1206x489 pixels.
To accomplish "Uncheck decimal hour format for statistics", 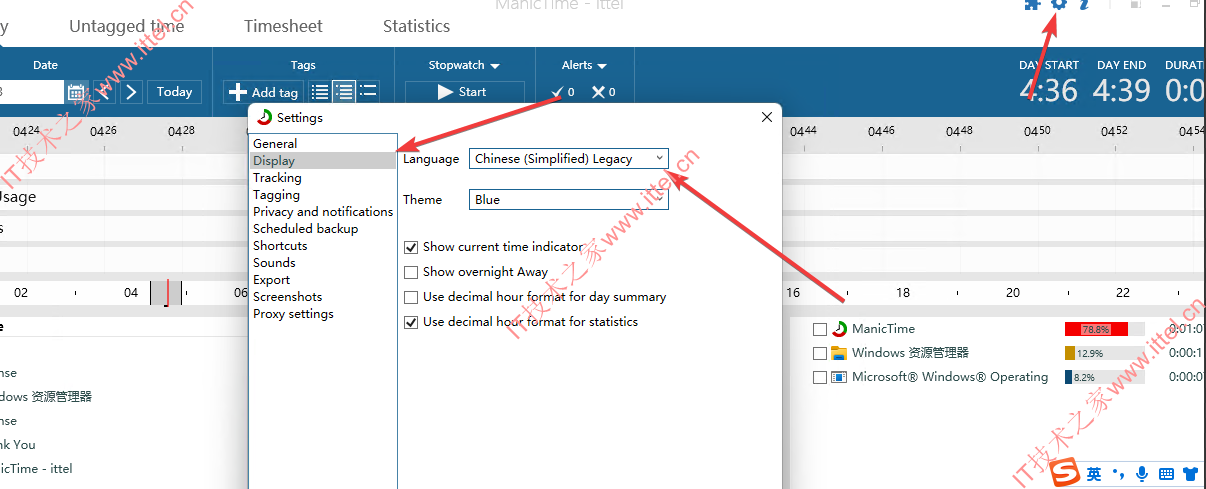I will (x=411, y=322).
